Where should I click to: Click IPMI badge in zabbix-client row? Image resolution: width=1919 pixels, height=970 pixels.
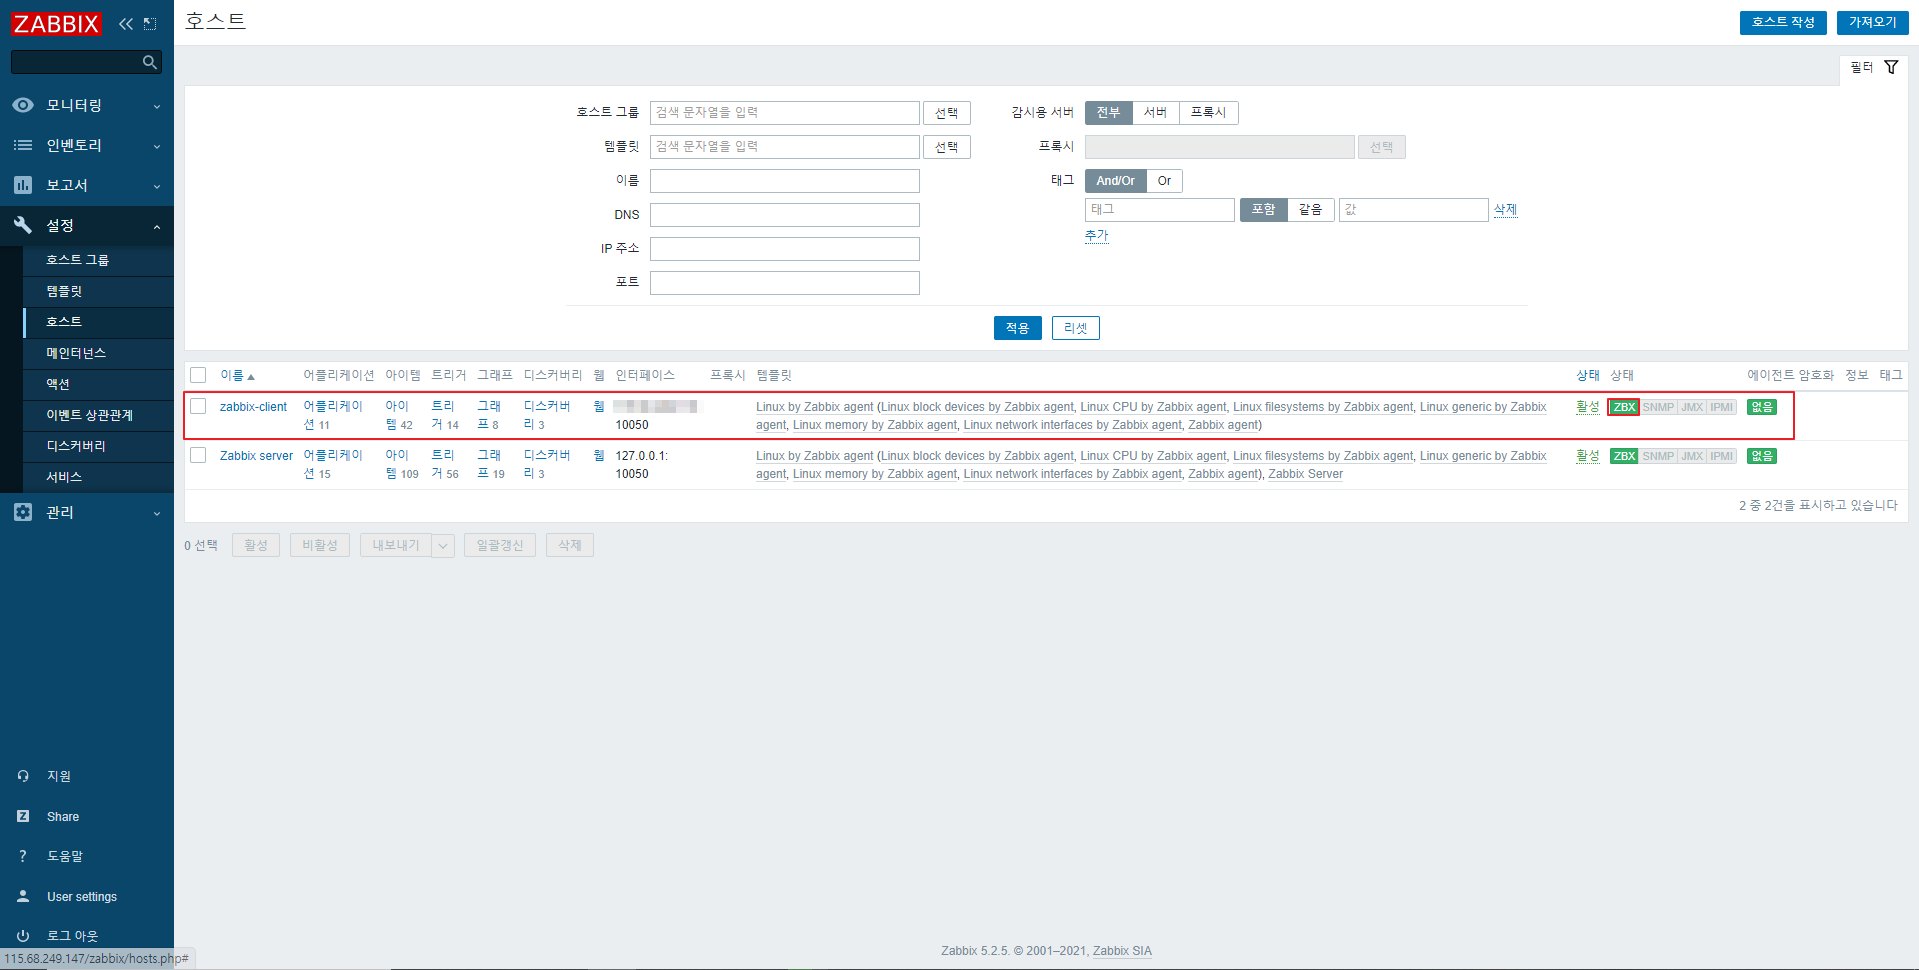pyautogui.click(x=1722, y=407)
